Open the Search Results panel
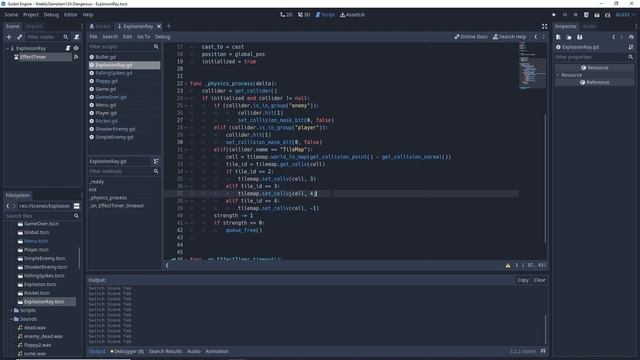Screen dimensions: 640x360 [x=165, y=351]
